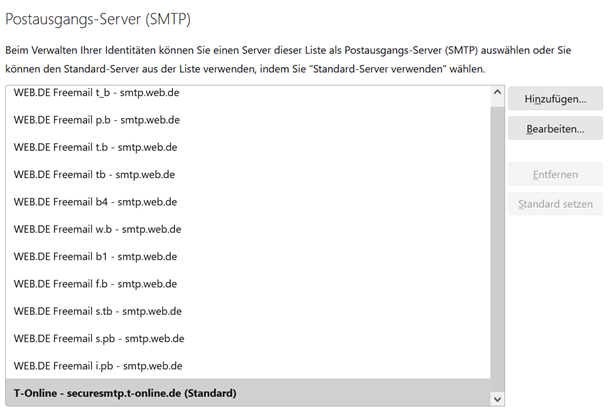This screenshot has width=609, height=409.
Task: Select WEB.DE Freemail i.pb entry
Action: pyautogui.click(x=98, y=365)
